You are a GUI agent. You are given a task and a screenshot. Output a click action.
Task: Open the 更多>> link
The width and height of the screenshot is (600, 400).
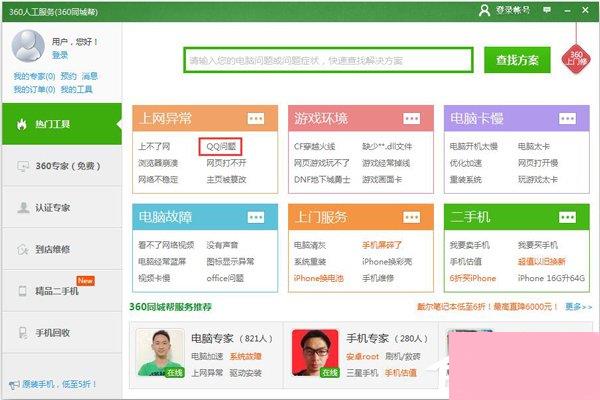pyautogui.click(x=578, y=307)
